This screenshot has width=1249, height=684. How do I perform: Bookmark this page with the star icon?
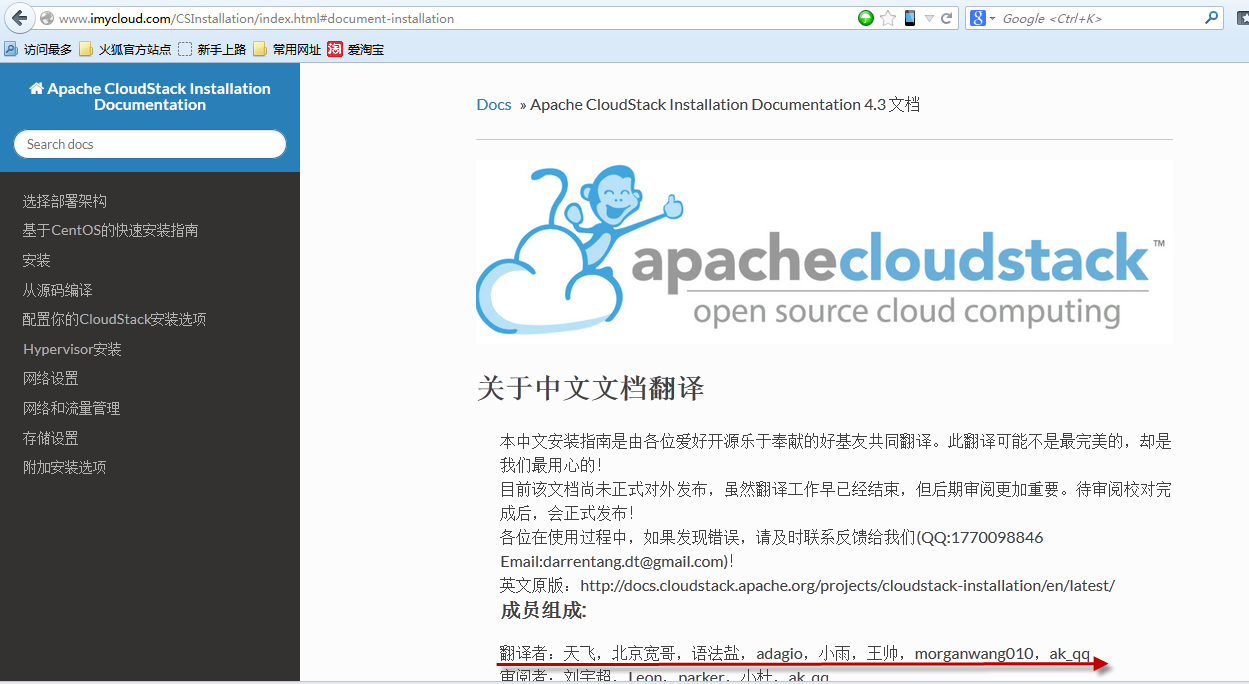(888, 18)
